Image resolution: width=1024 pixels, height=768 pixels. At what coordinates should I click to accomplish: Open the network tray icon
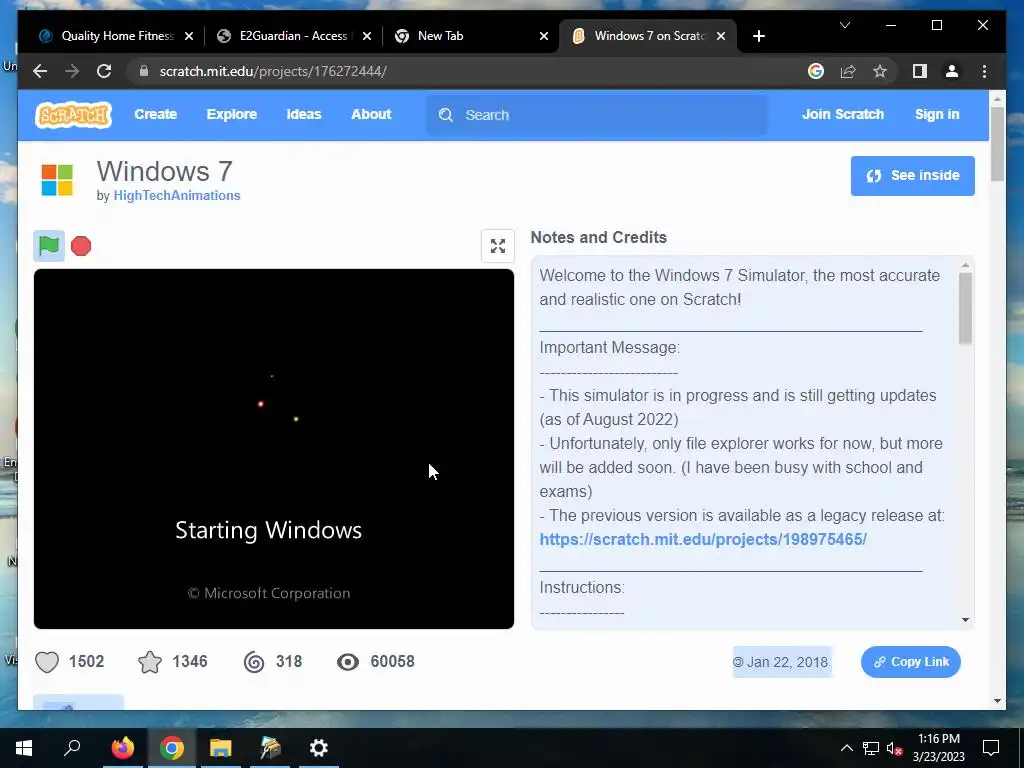(x=871, y=748)
